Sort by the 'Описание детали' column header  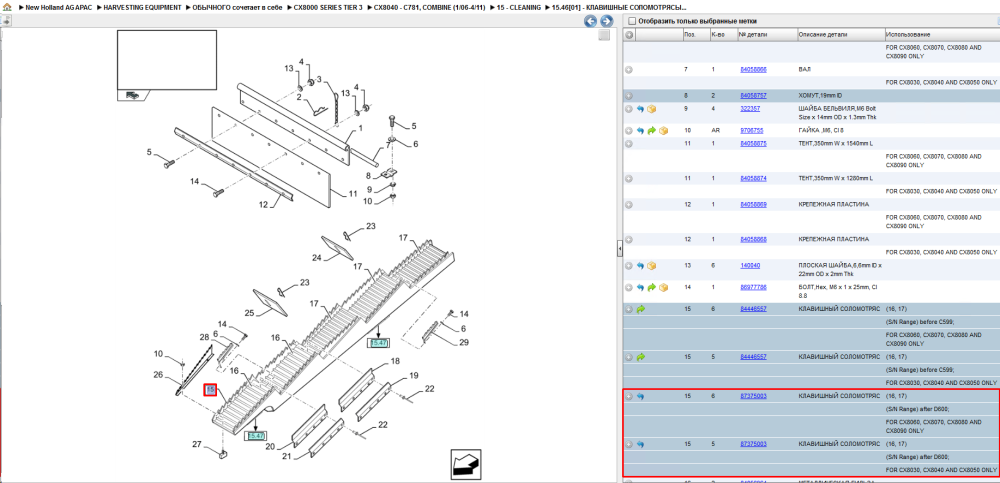[840, 34]
